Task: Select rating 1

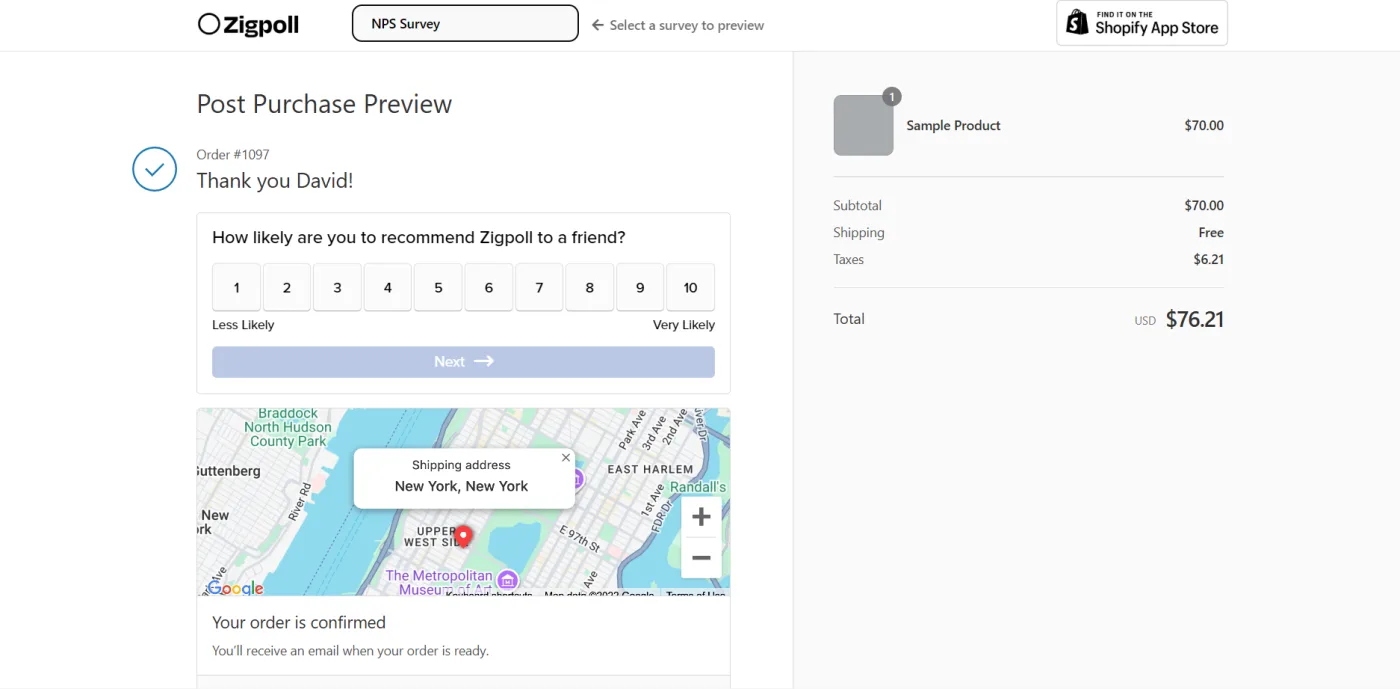Action: 236,288
